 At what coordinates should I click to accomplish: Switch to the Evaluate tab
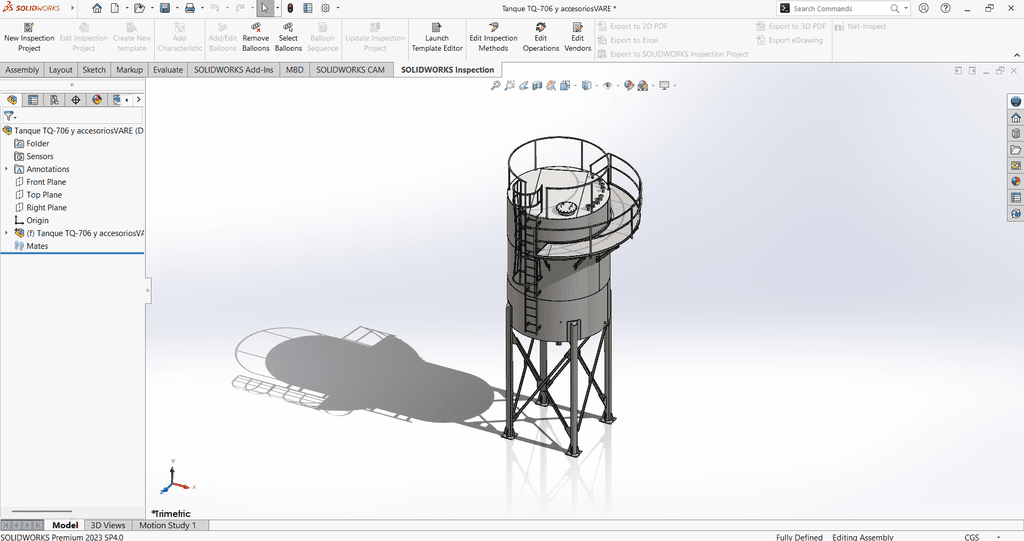(x=167, y=70)
